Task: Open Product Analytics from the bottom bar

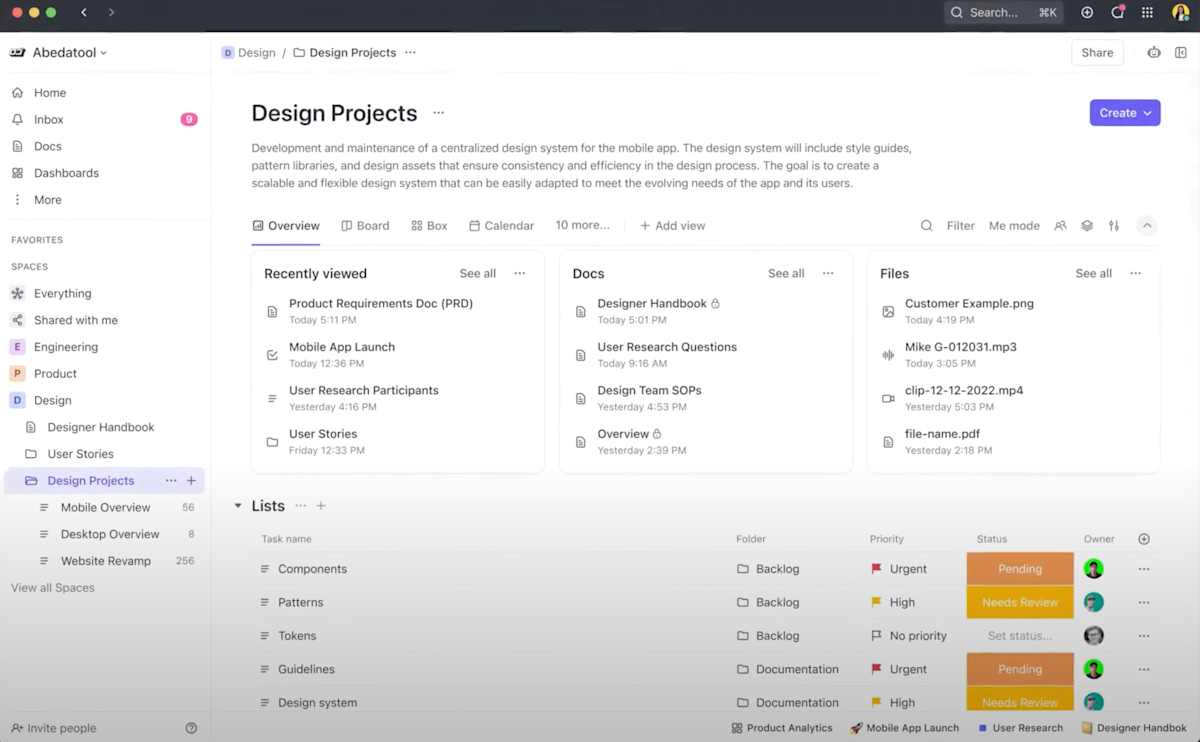Action: (782, 727)
